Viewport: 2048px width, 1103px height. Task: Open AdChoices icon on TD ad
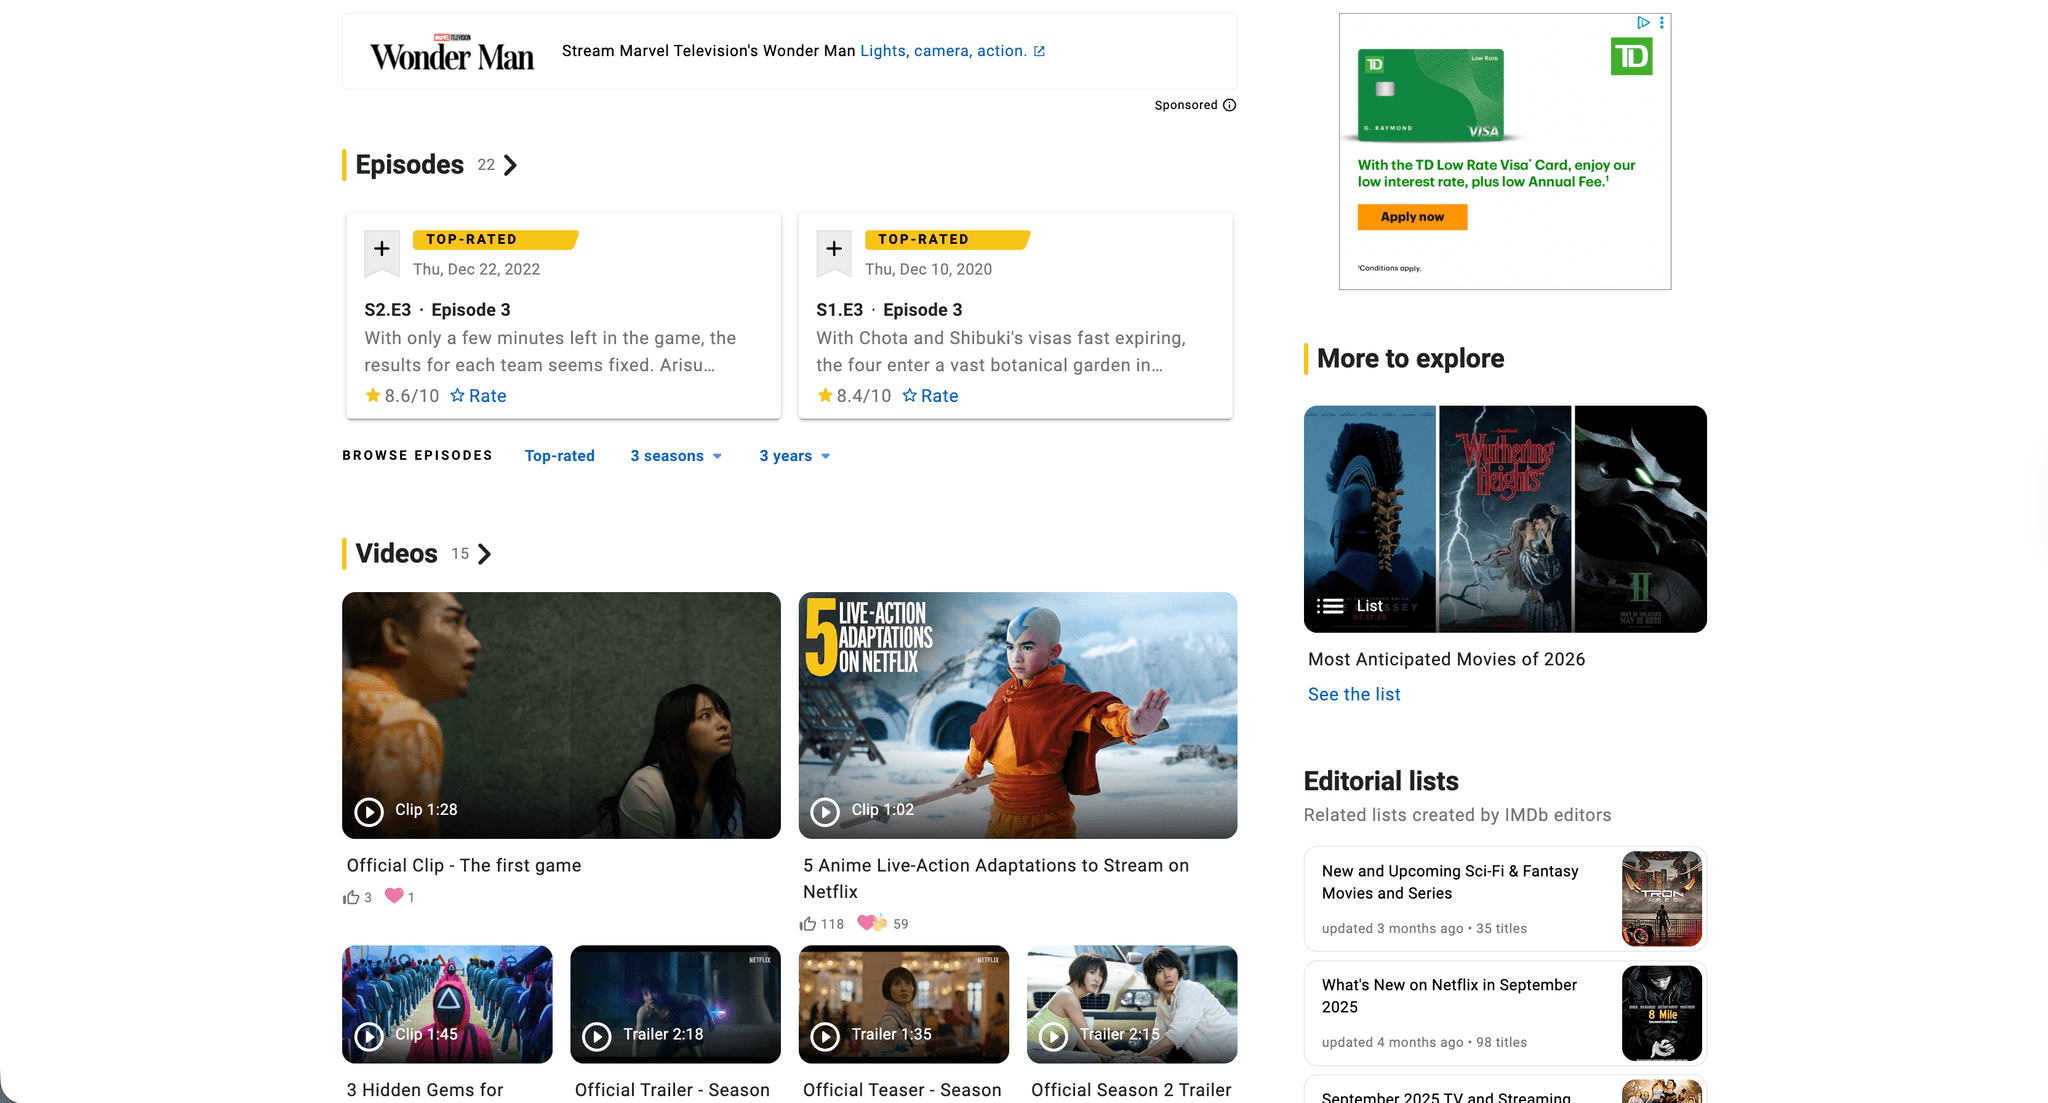1643,22
